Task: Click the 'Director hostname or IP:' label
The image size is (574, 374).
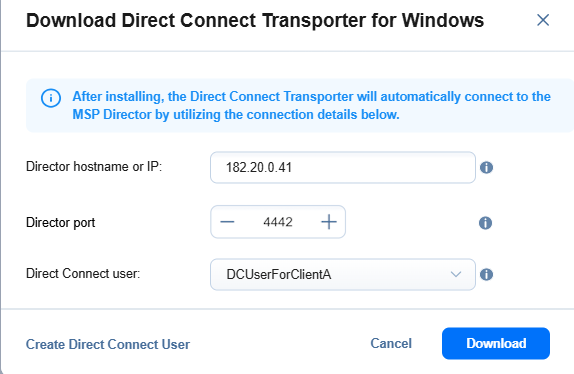Action: click(x=94, y=167)
